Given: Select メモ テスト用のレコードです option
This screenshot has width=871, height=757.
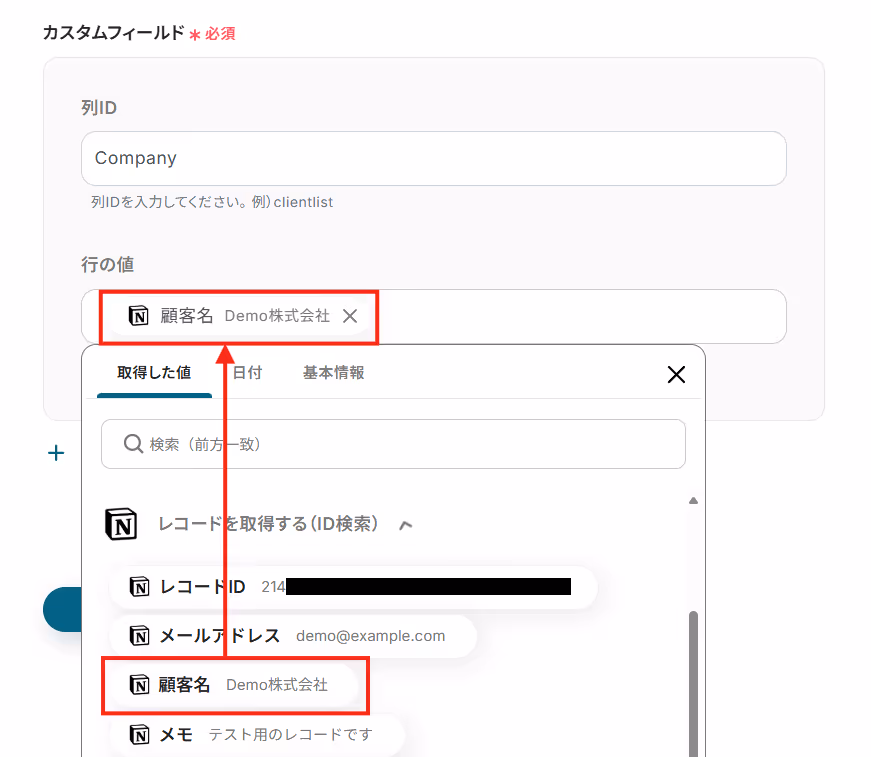Looking at the screenshot, I should coord(257,735).
